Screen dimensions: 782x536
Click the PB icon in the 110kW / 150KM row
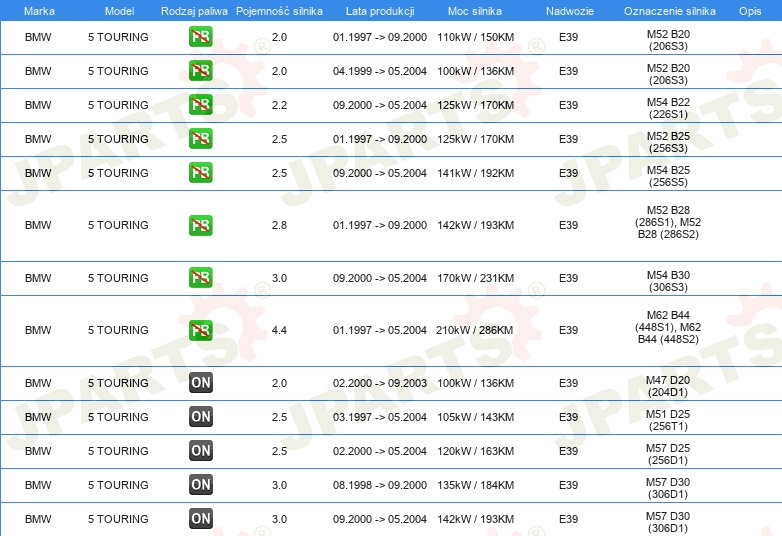tap(201, 37)
